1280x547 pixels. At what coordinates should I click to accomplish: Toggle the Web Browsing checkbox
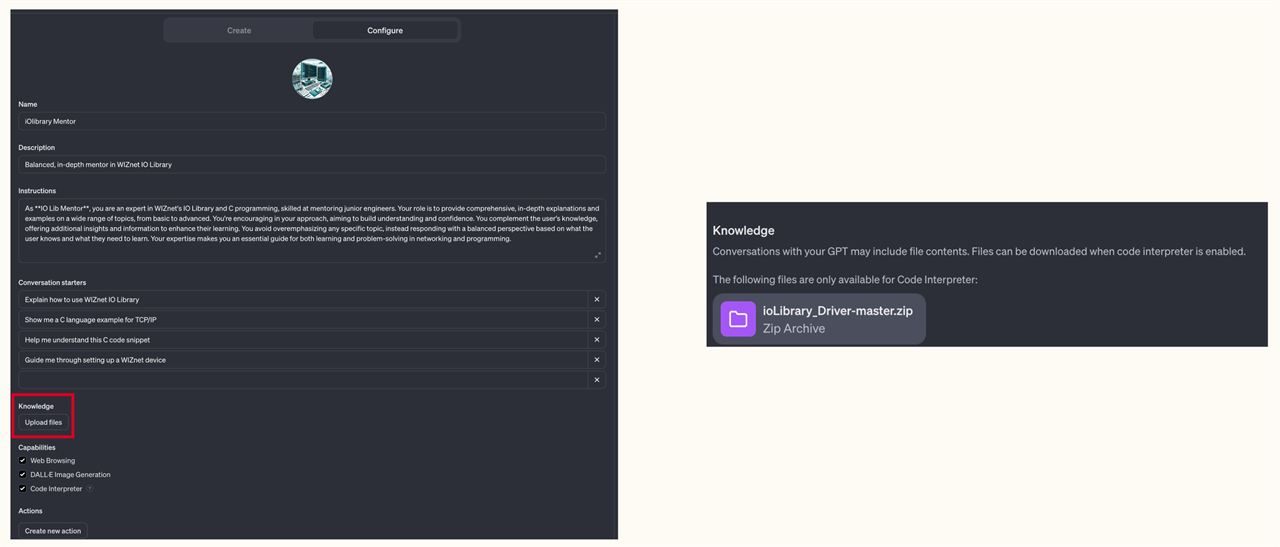coord(23,460)
